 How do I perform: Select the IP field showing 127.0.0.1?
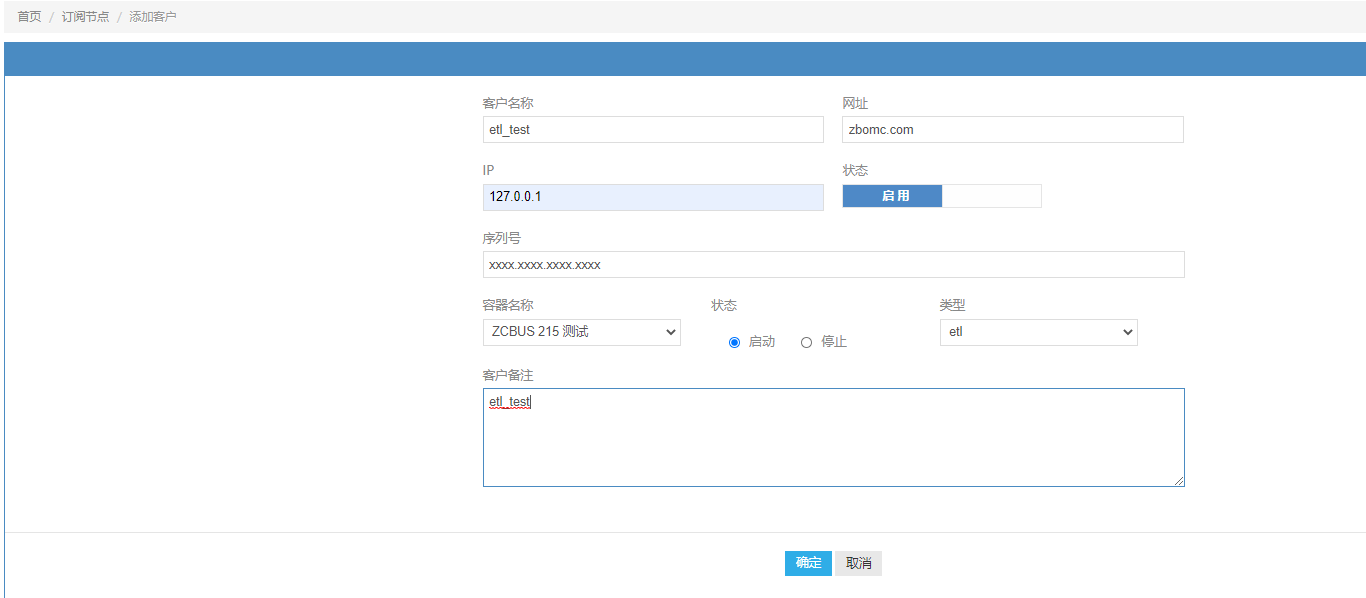click(652, 197)
